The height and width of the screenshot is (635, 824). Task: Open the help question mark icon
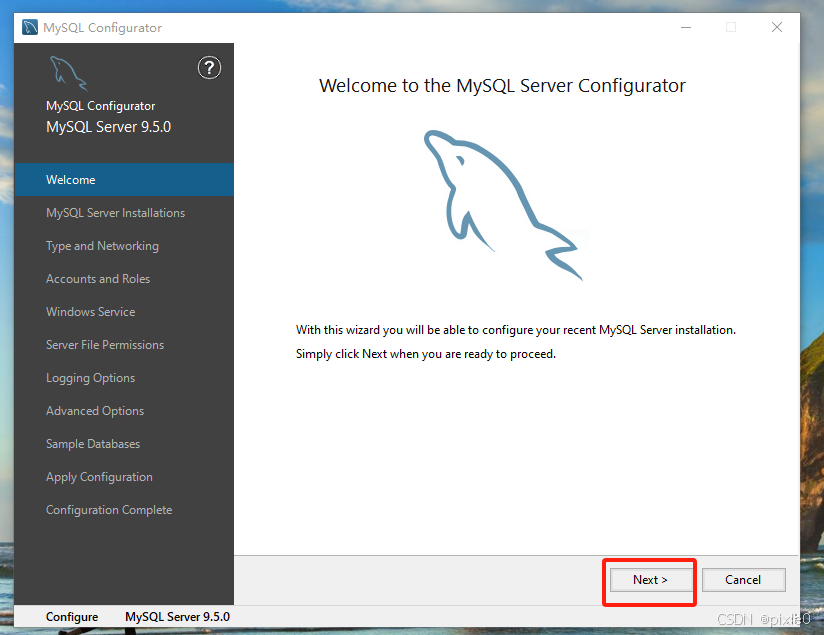pos(209,68)
